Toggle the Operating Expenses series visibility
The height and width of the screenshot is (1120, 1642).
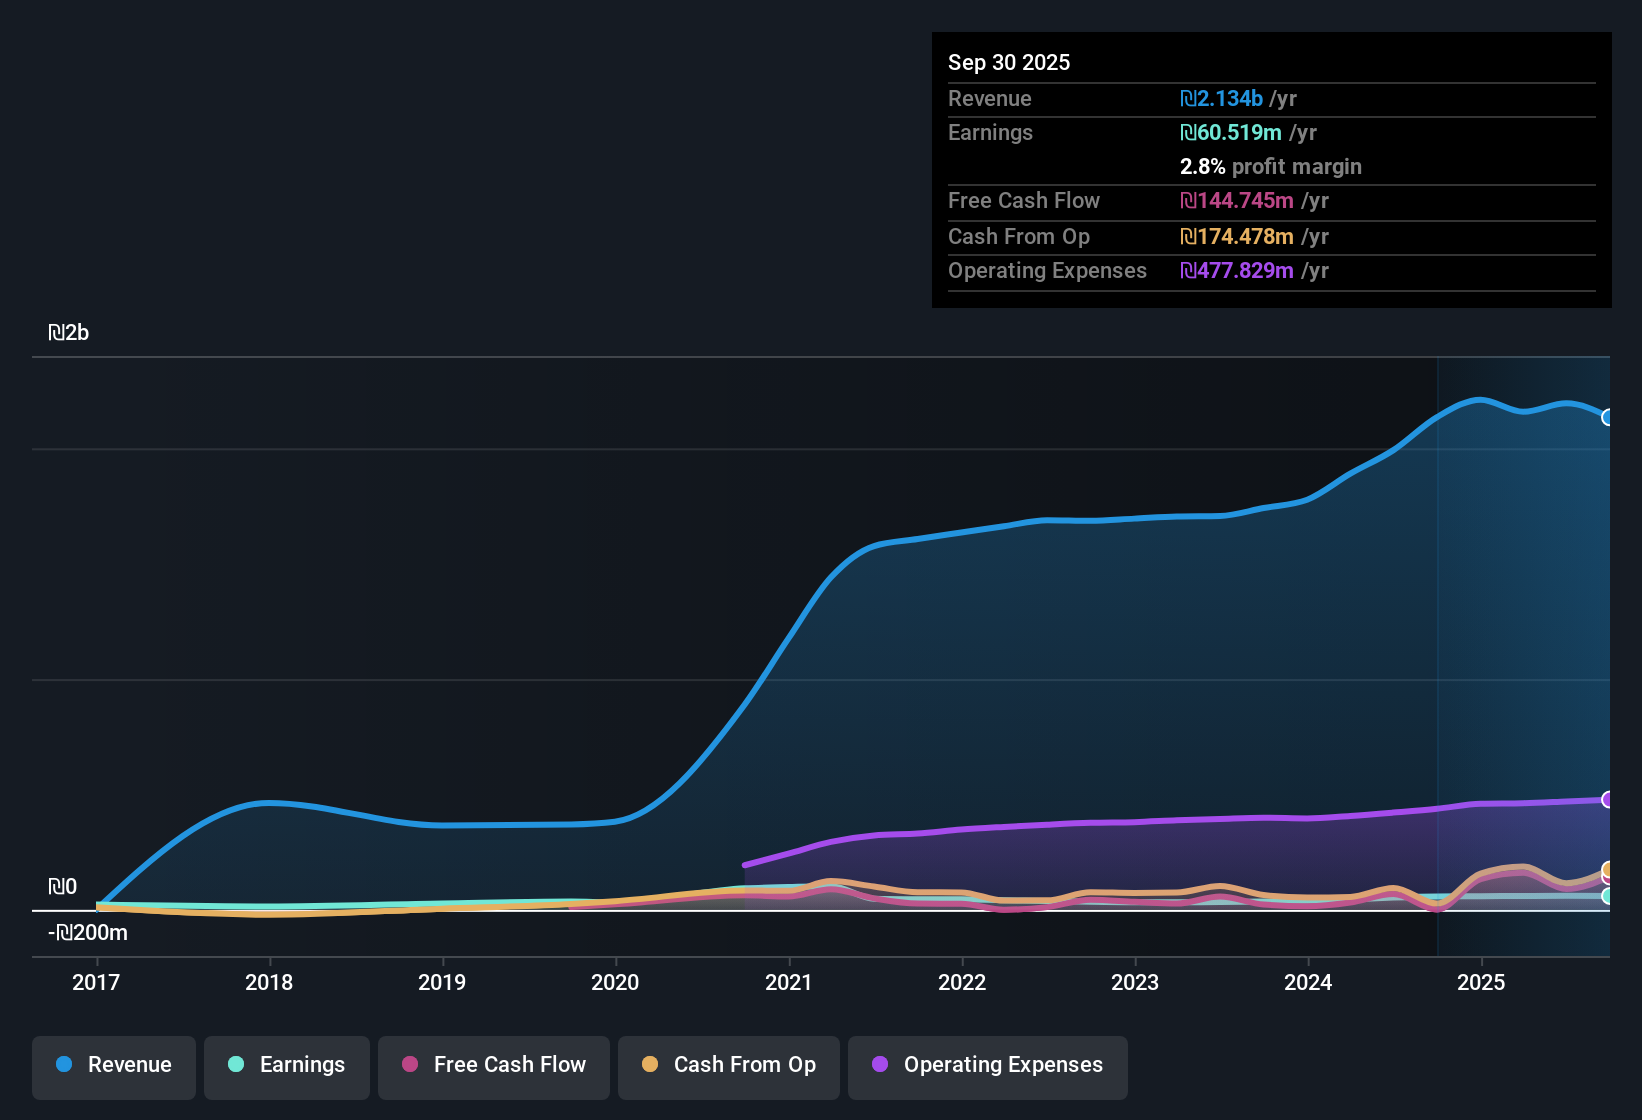(x=987, y=1065)
